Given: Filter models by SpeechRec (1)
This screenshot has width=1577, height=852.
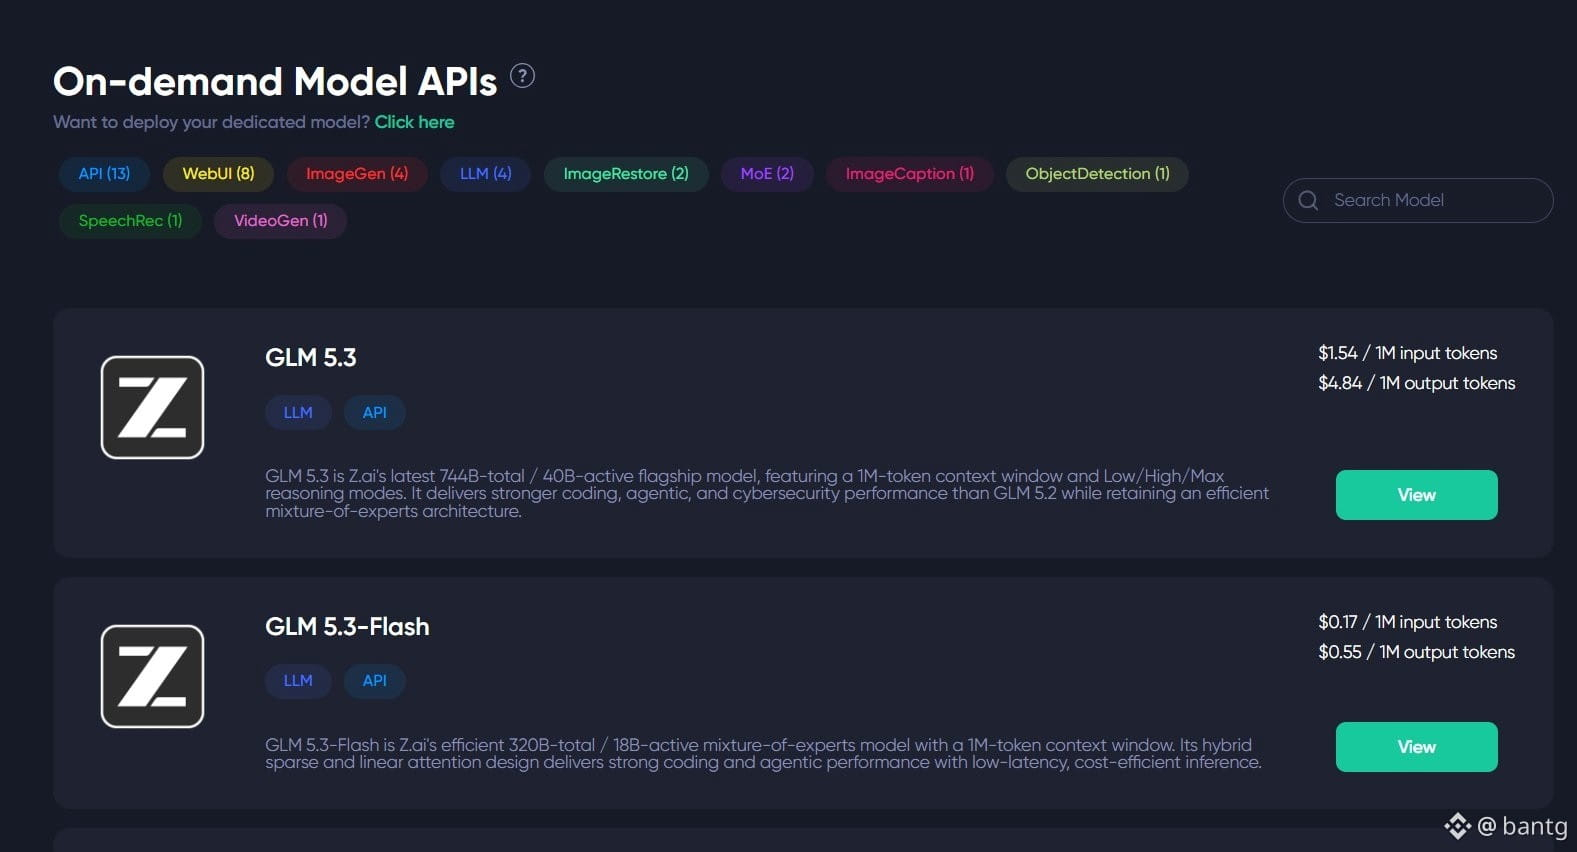Looking at the screenshot, I should [130, 221].
